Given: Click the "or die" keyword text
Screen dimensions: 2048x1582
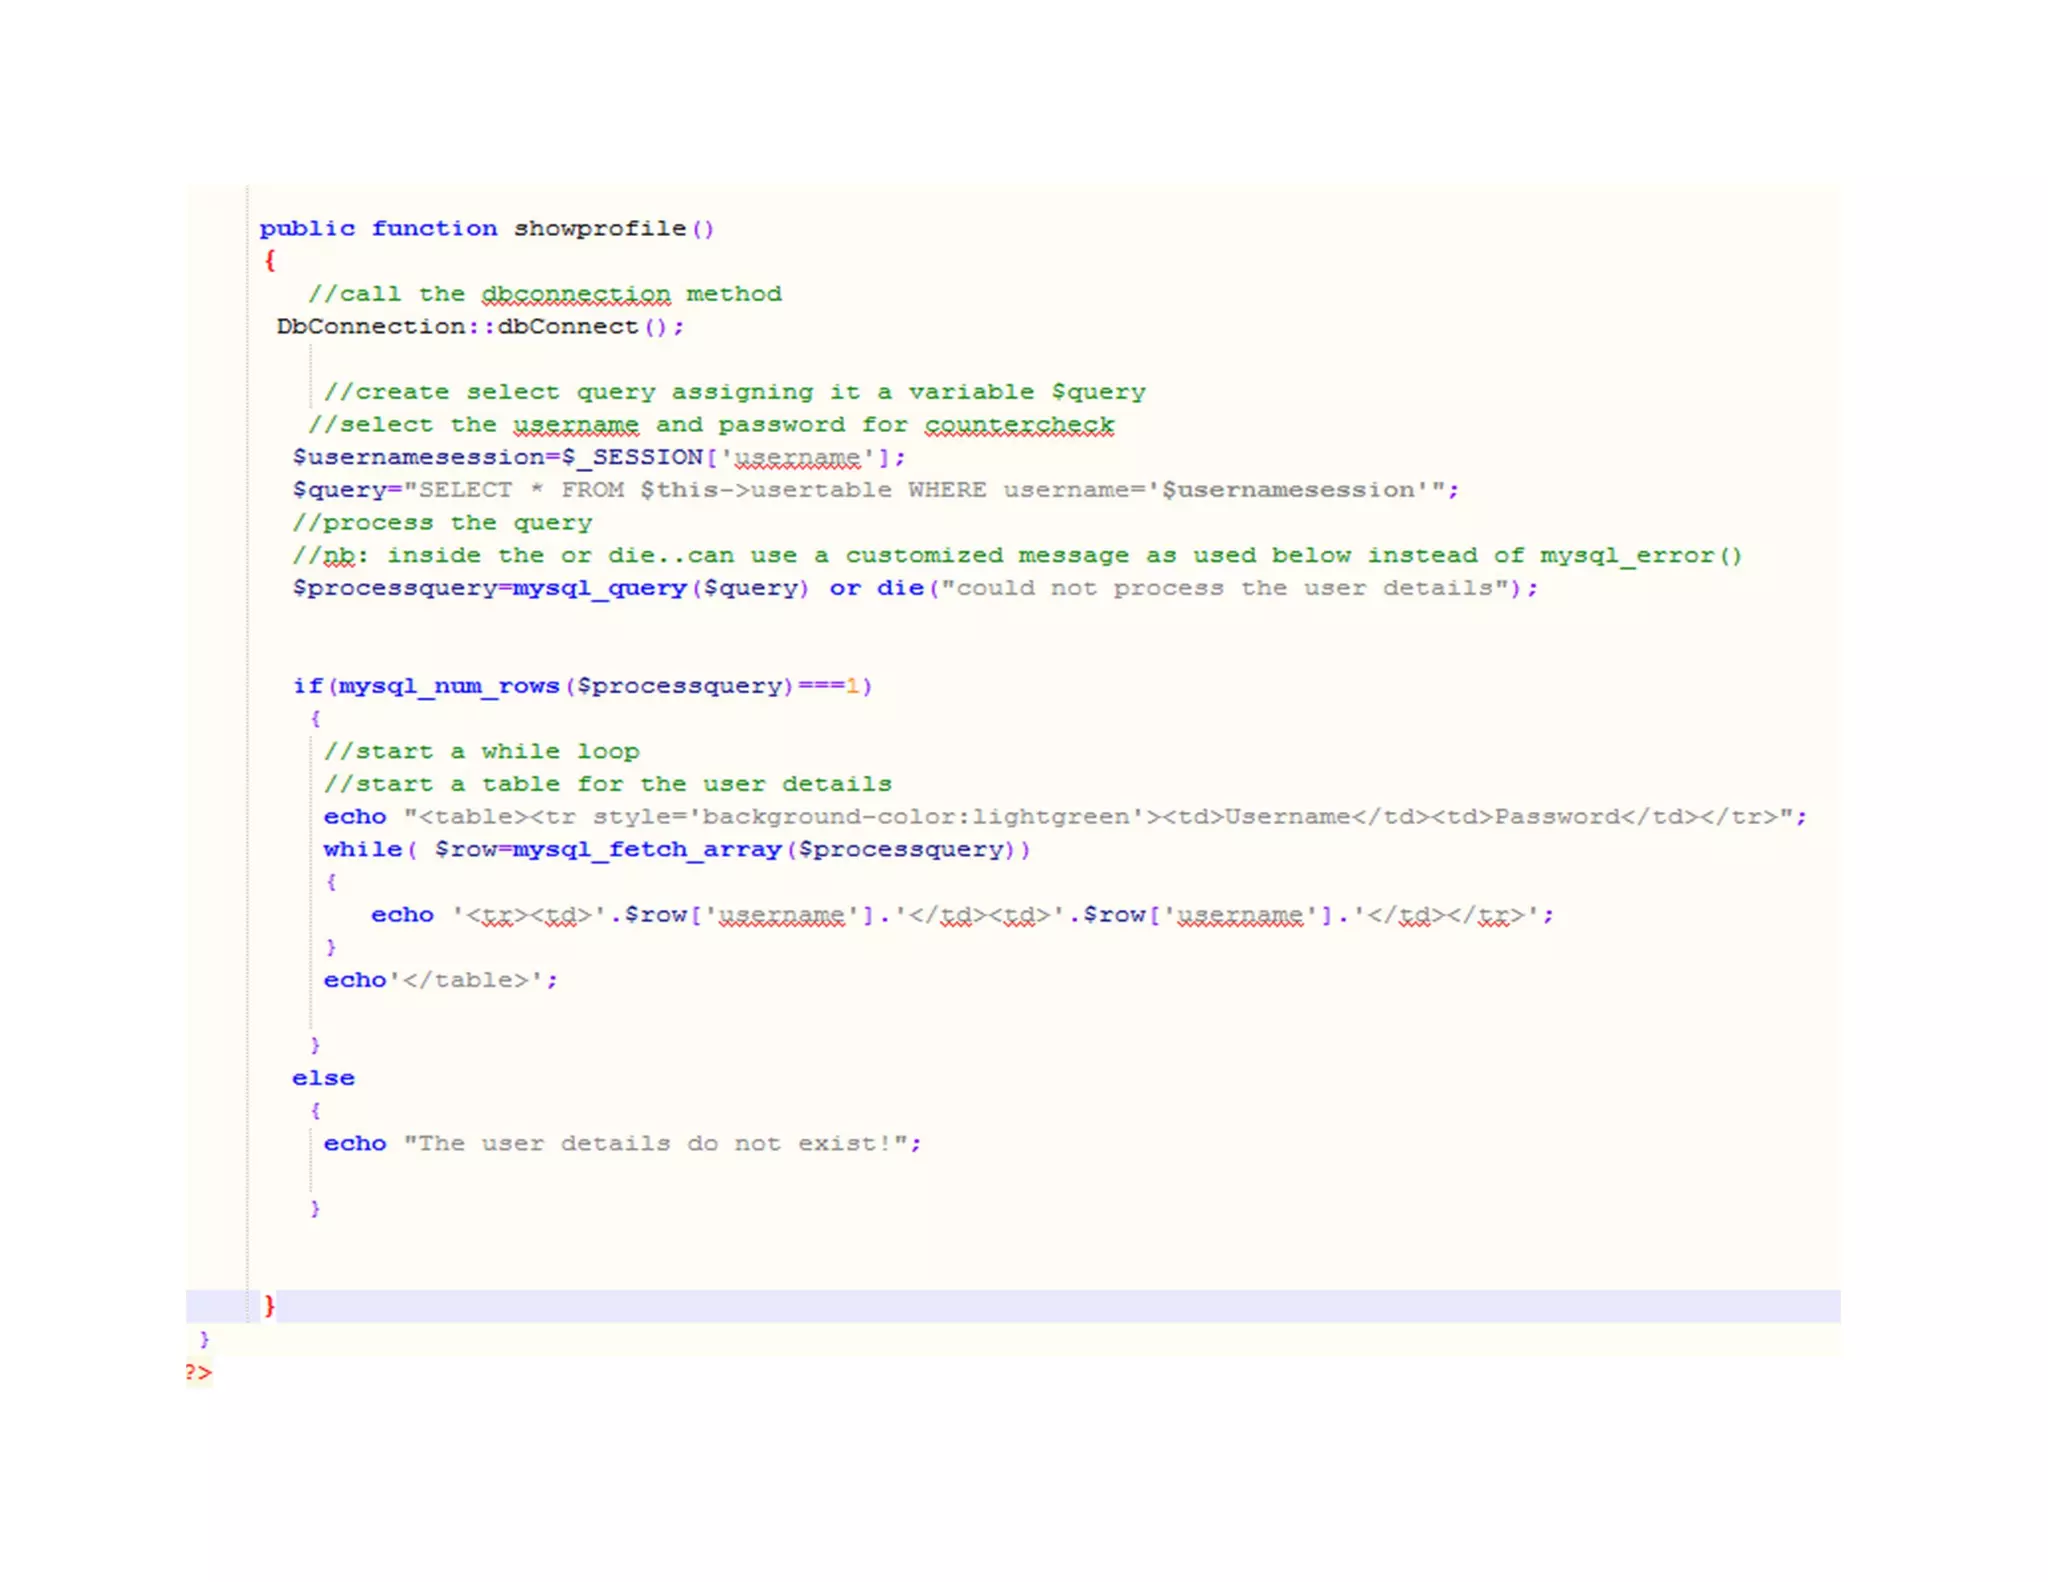Looking at the screenshot, I should (875, 588).
